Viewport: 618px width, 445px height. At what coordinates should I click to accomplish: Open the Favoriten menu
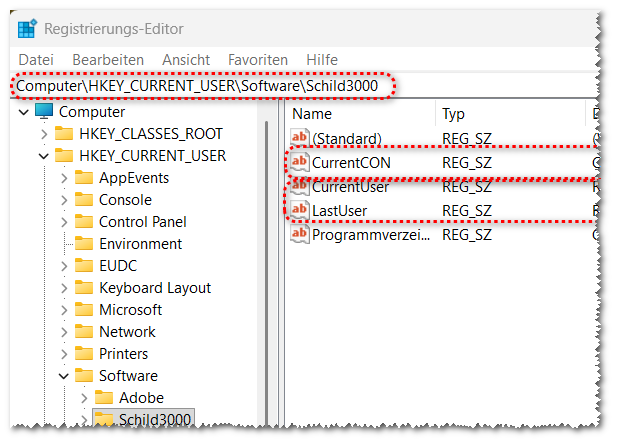point(257,60)
